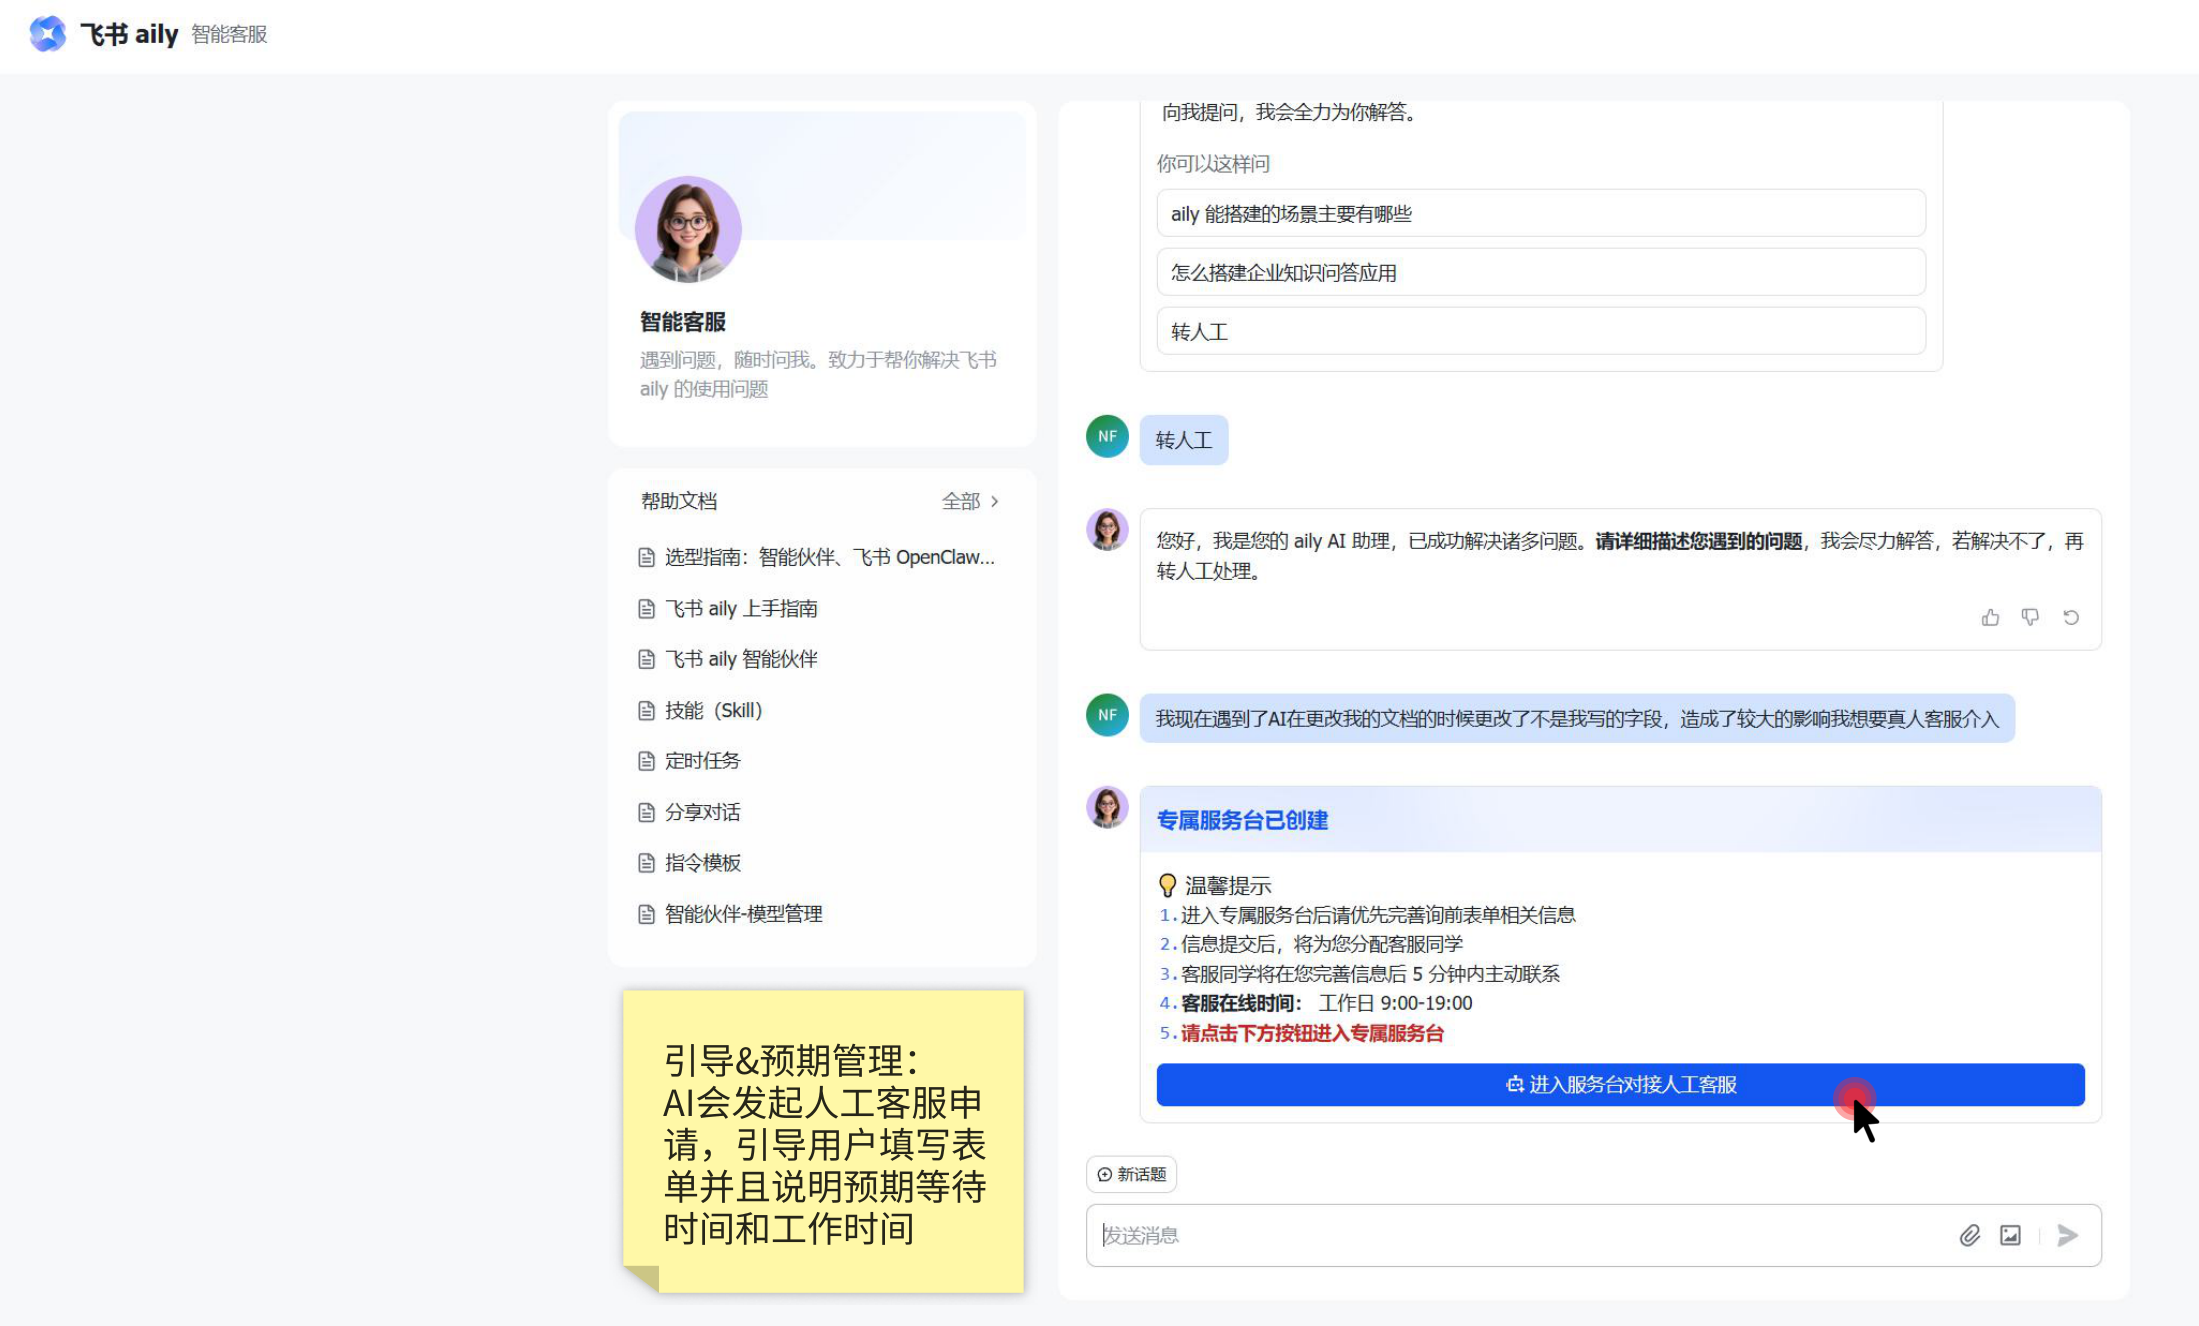The width and height of the screenshot is (2199, 1326).
Task: Click document icon beside 选型指南
Action: click(x=646, y=557)
